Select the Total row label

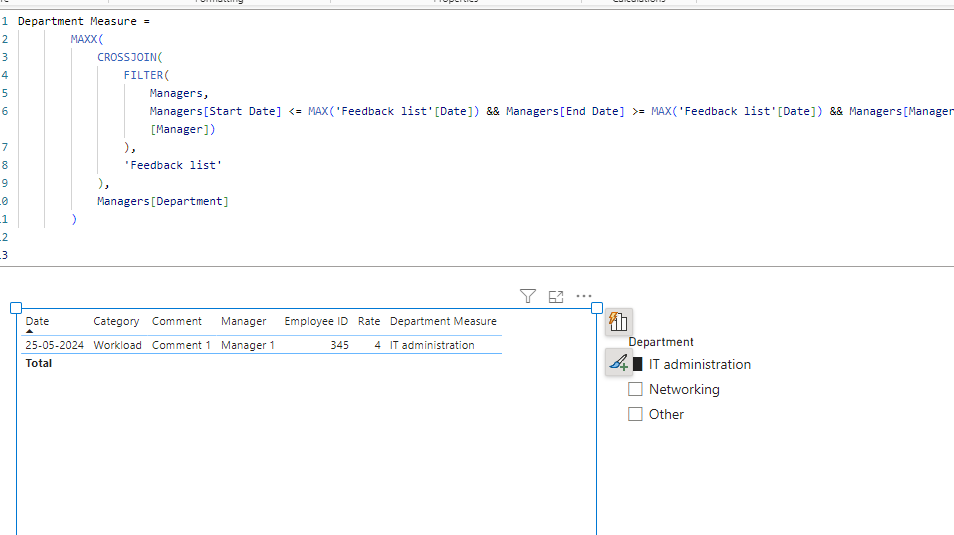coord(38,363)
